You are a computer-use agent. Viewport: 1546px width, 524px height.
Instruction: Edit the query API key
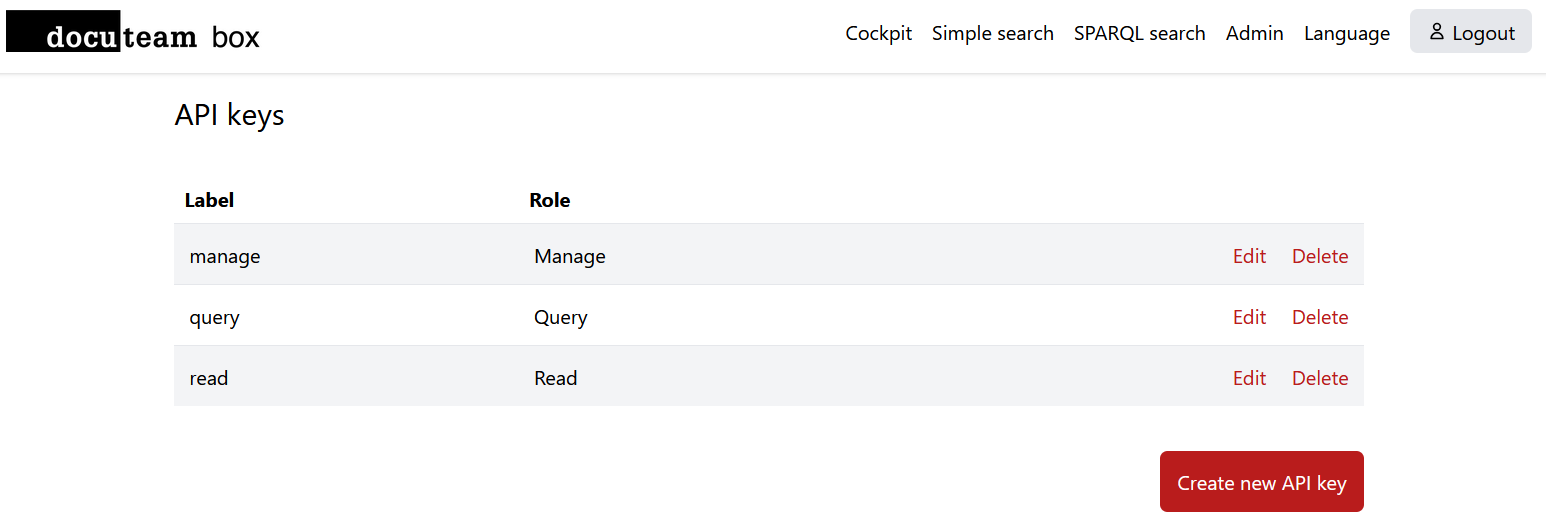pyautogui.click(x=1249, y=317)
